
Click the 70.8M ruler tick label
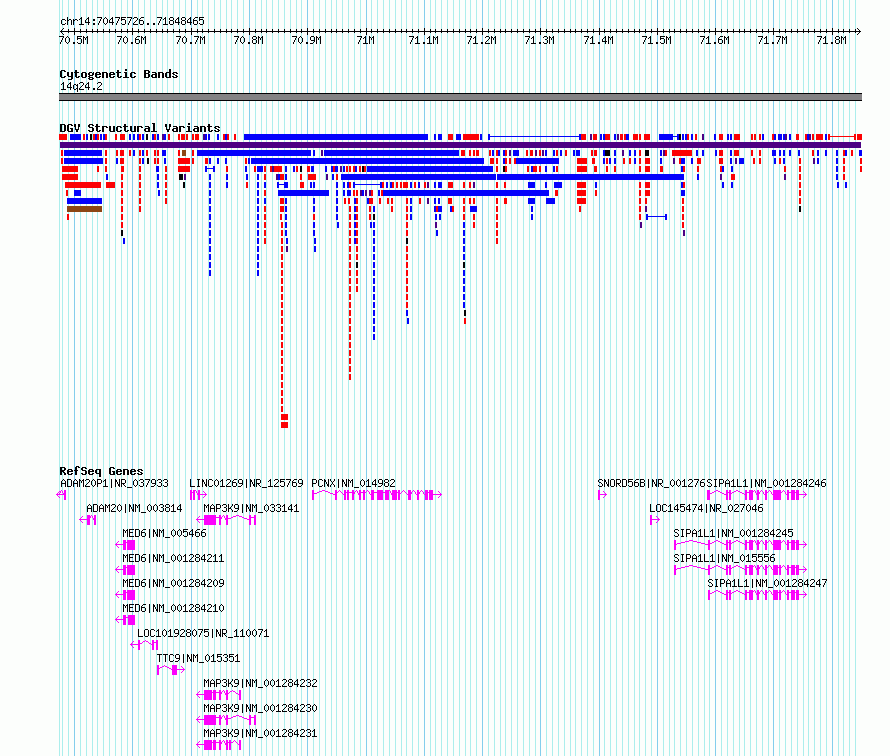pyautogui.click(x=249, y=40)
